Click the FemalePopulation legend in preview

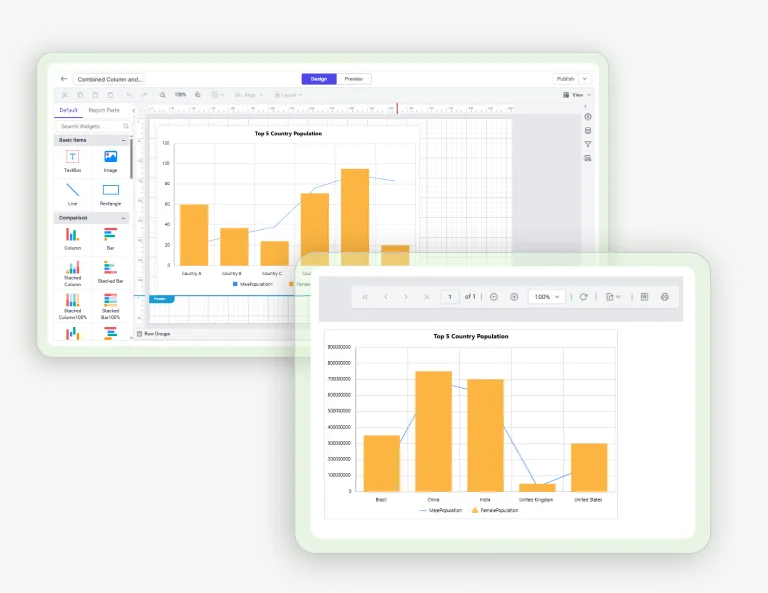[x=495, y=510]
